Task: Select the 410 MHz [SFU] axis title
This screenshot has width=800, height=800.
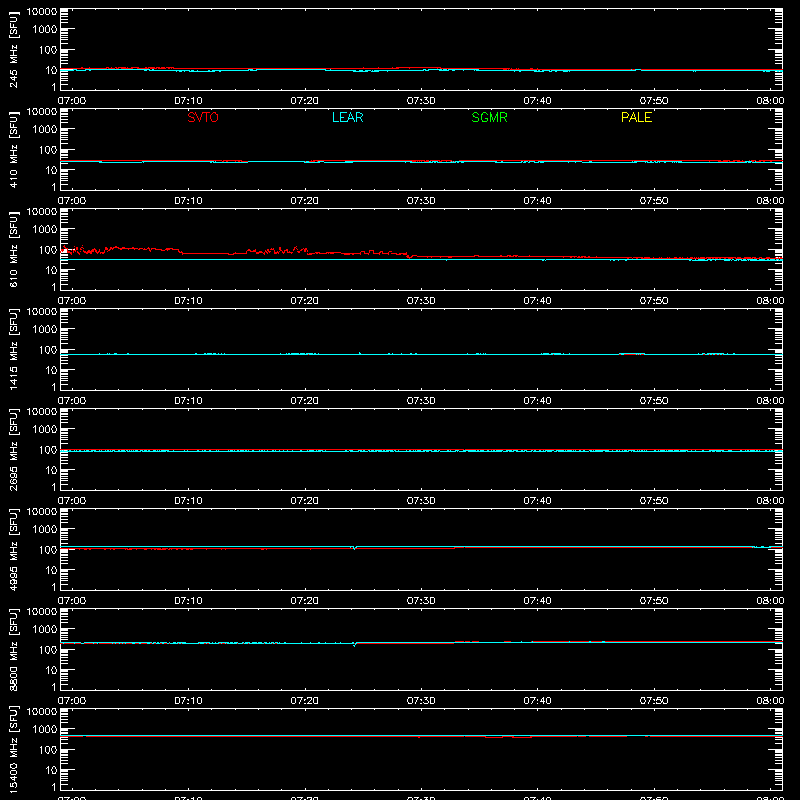Action: point(14,149)
